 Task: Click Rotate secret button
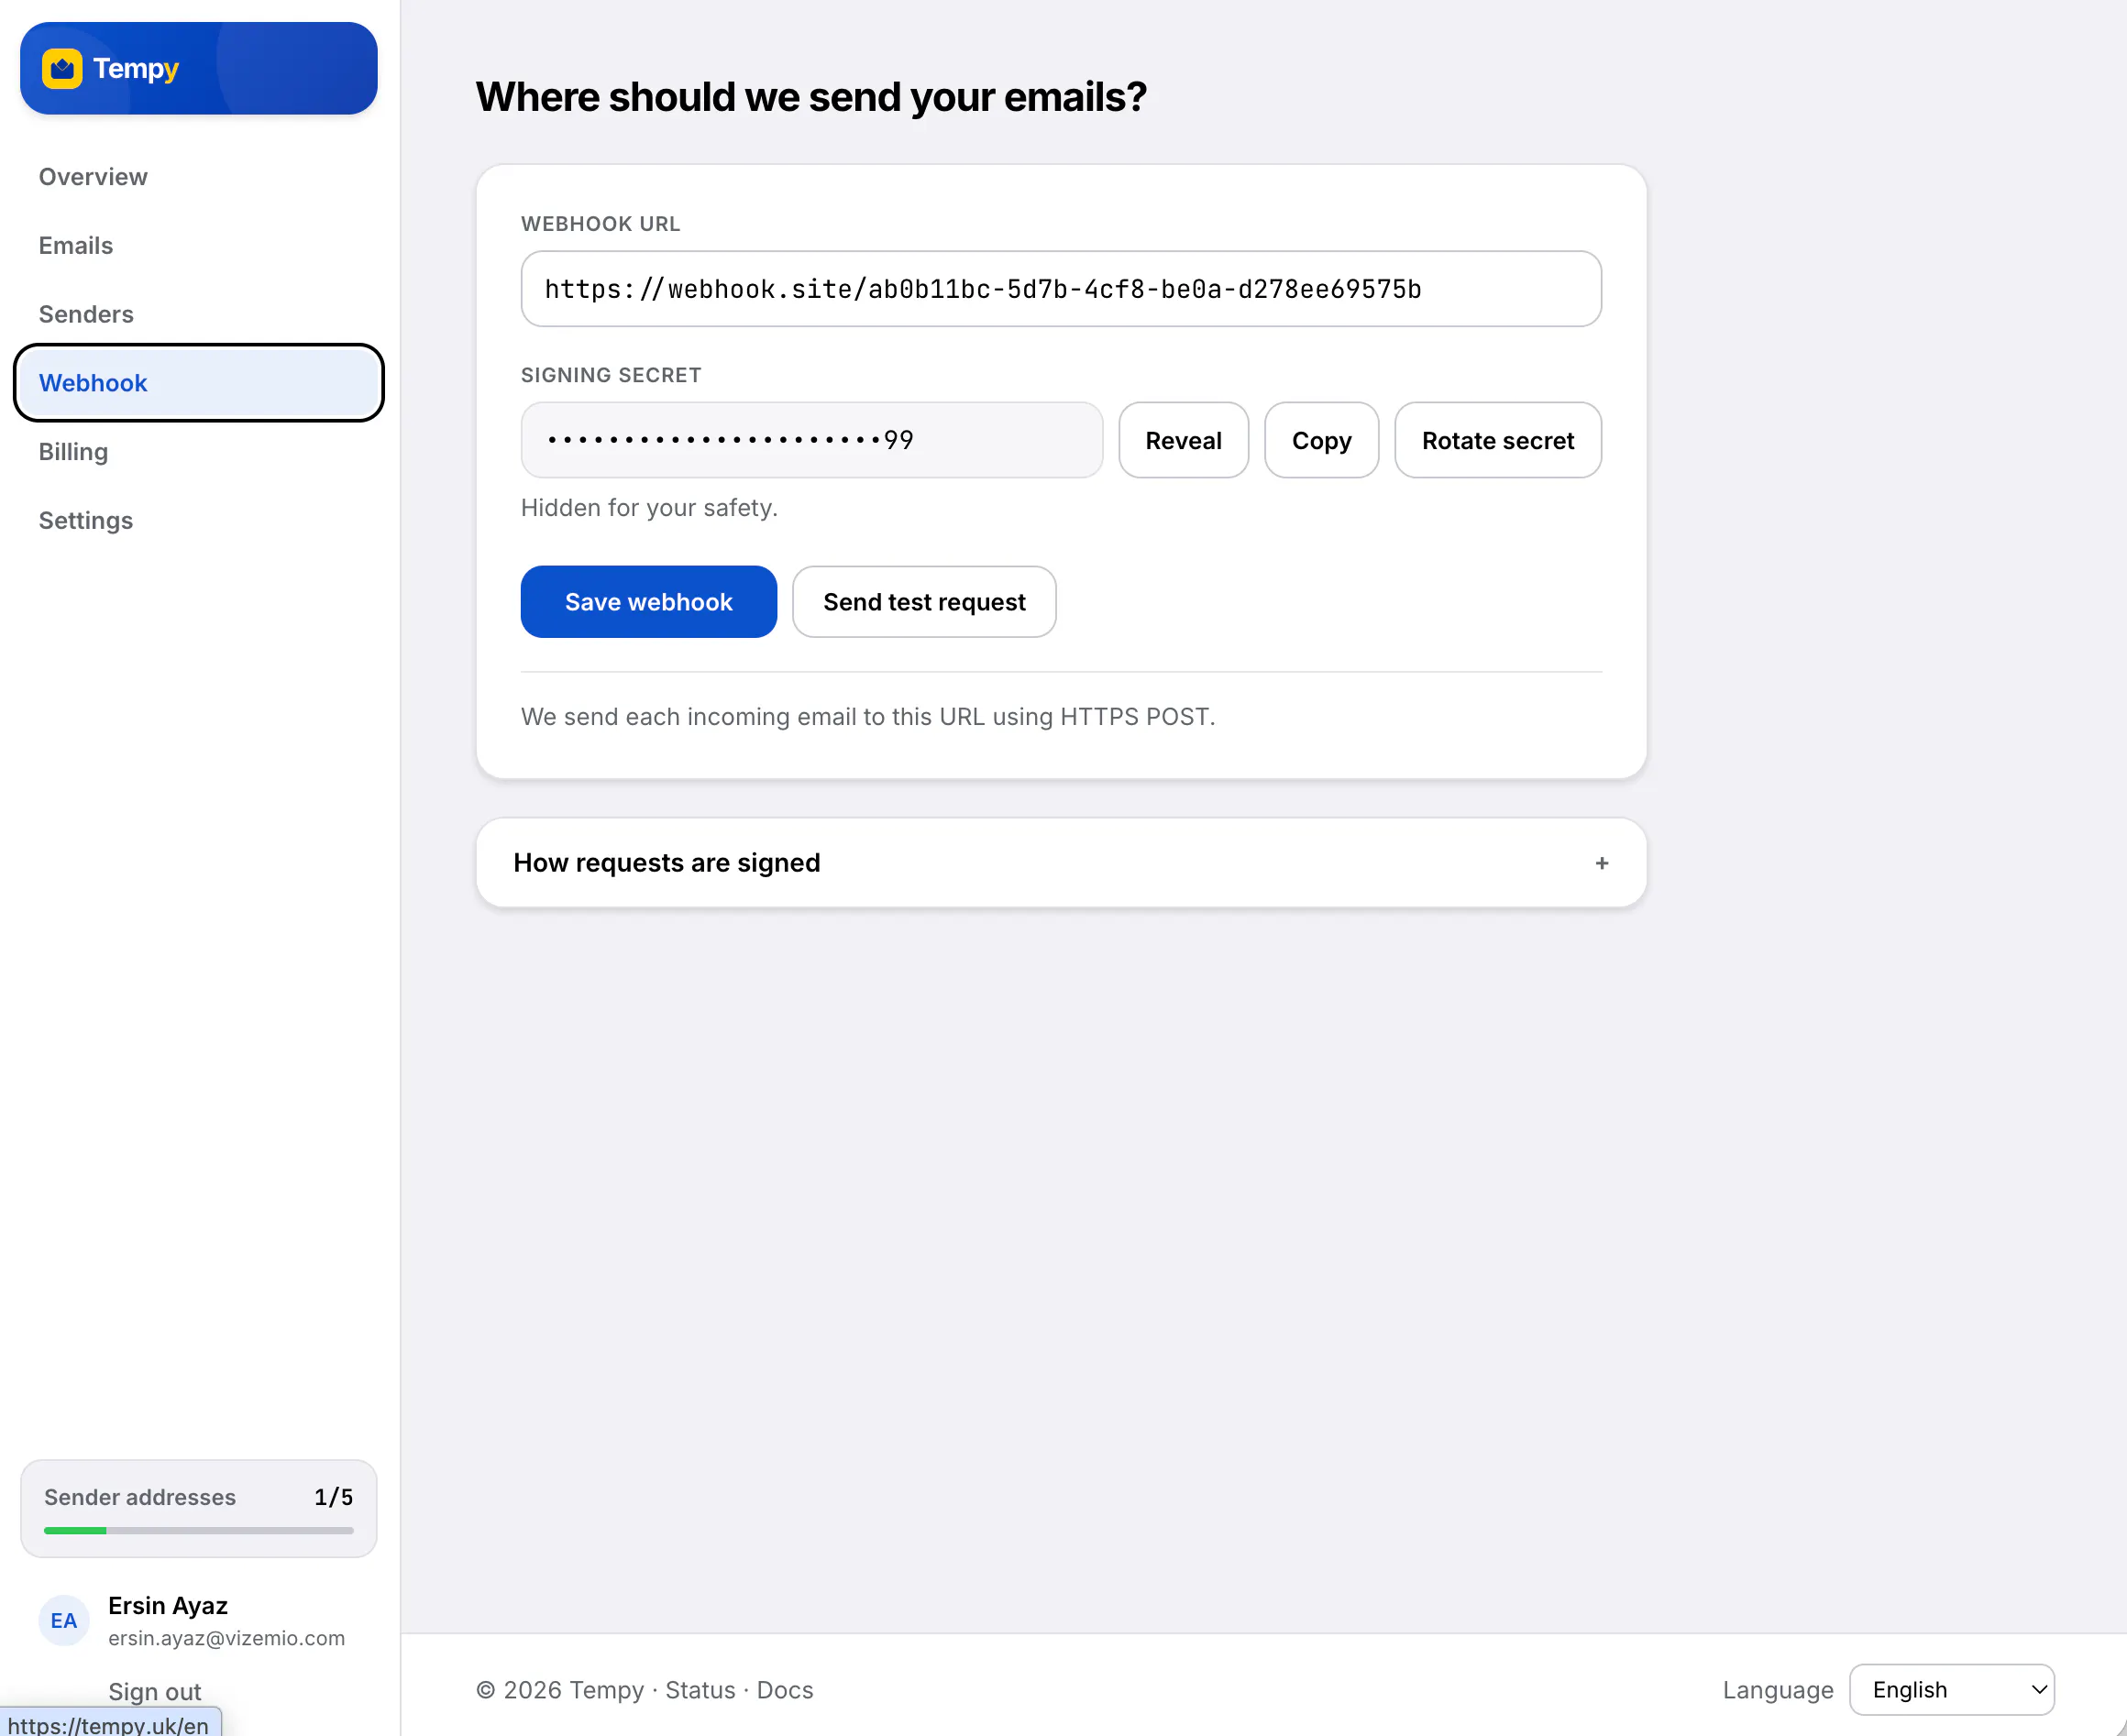[1497, 440]
